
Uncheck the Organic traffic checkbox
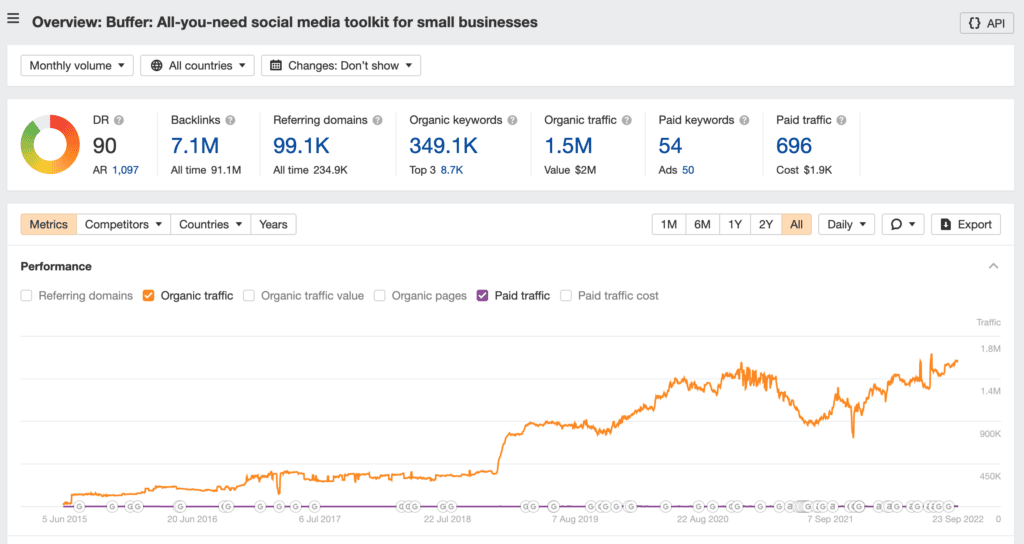(149, 296)
